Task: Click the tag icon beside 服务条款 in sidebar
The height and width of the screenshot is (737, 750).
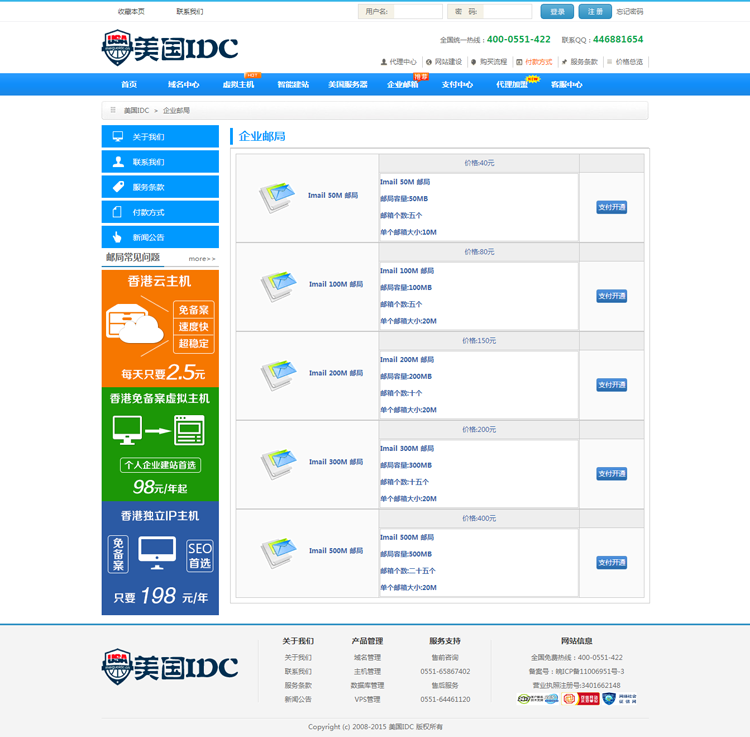Action: [x=118, y=187]
